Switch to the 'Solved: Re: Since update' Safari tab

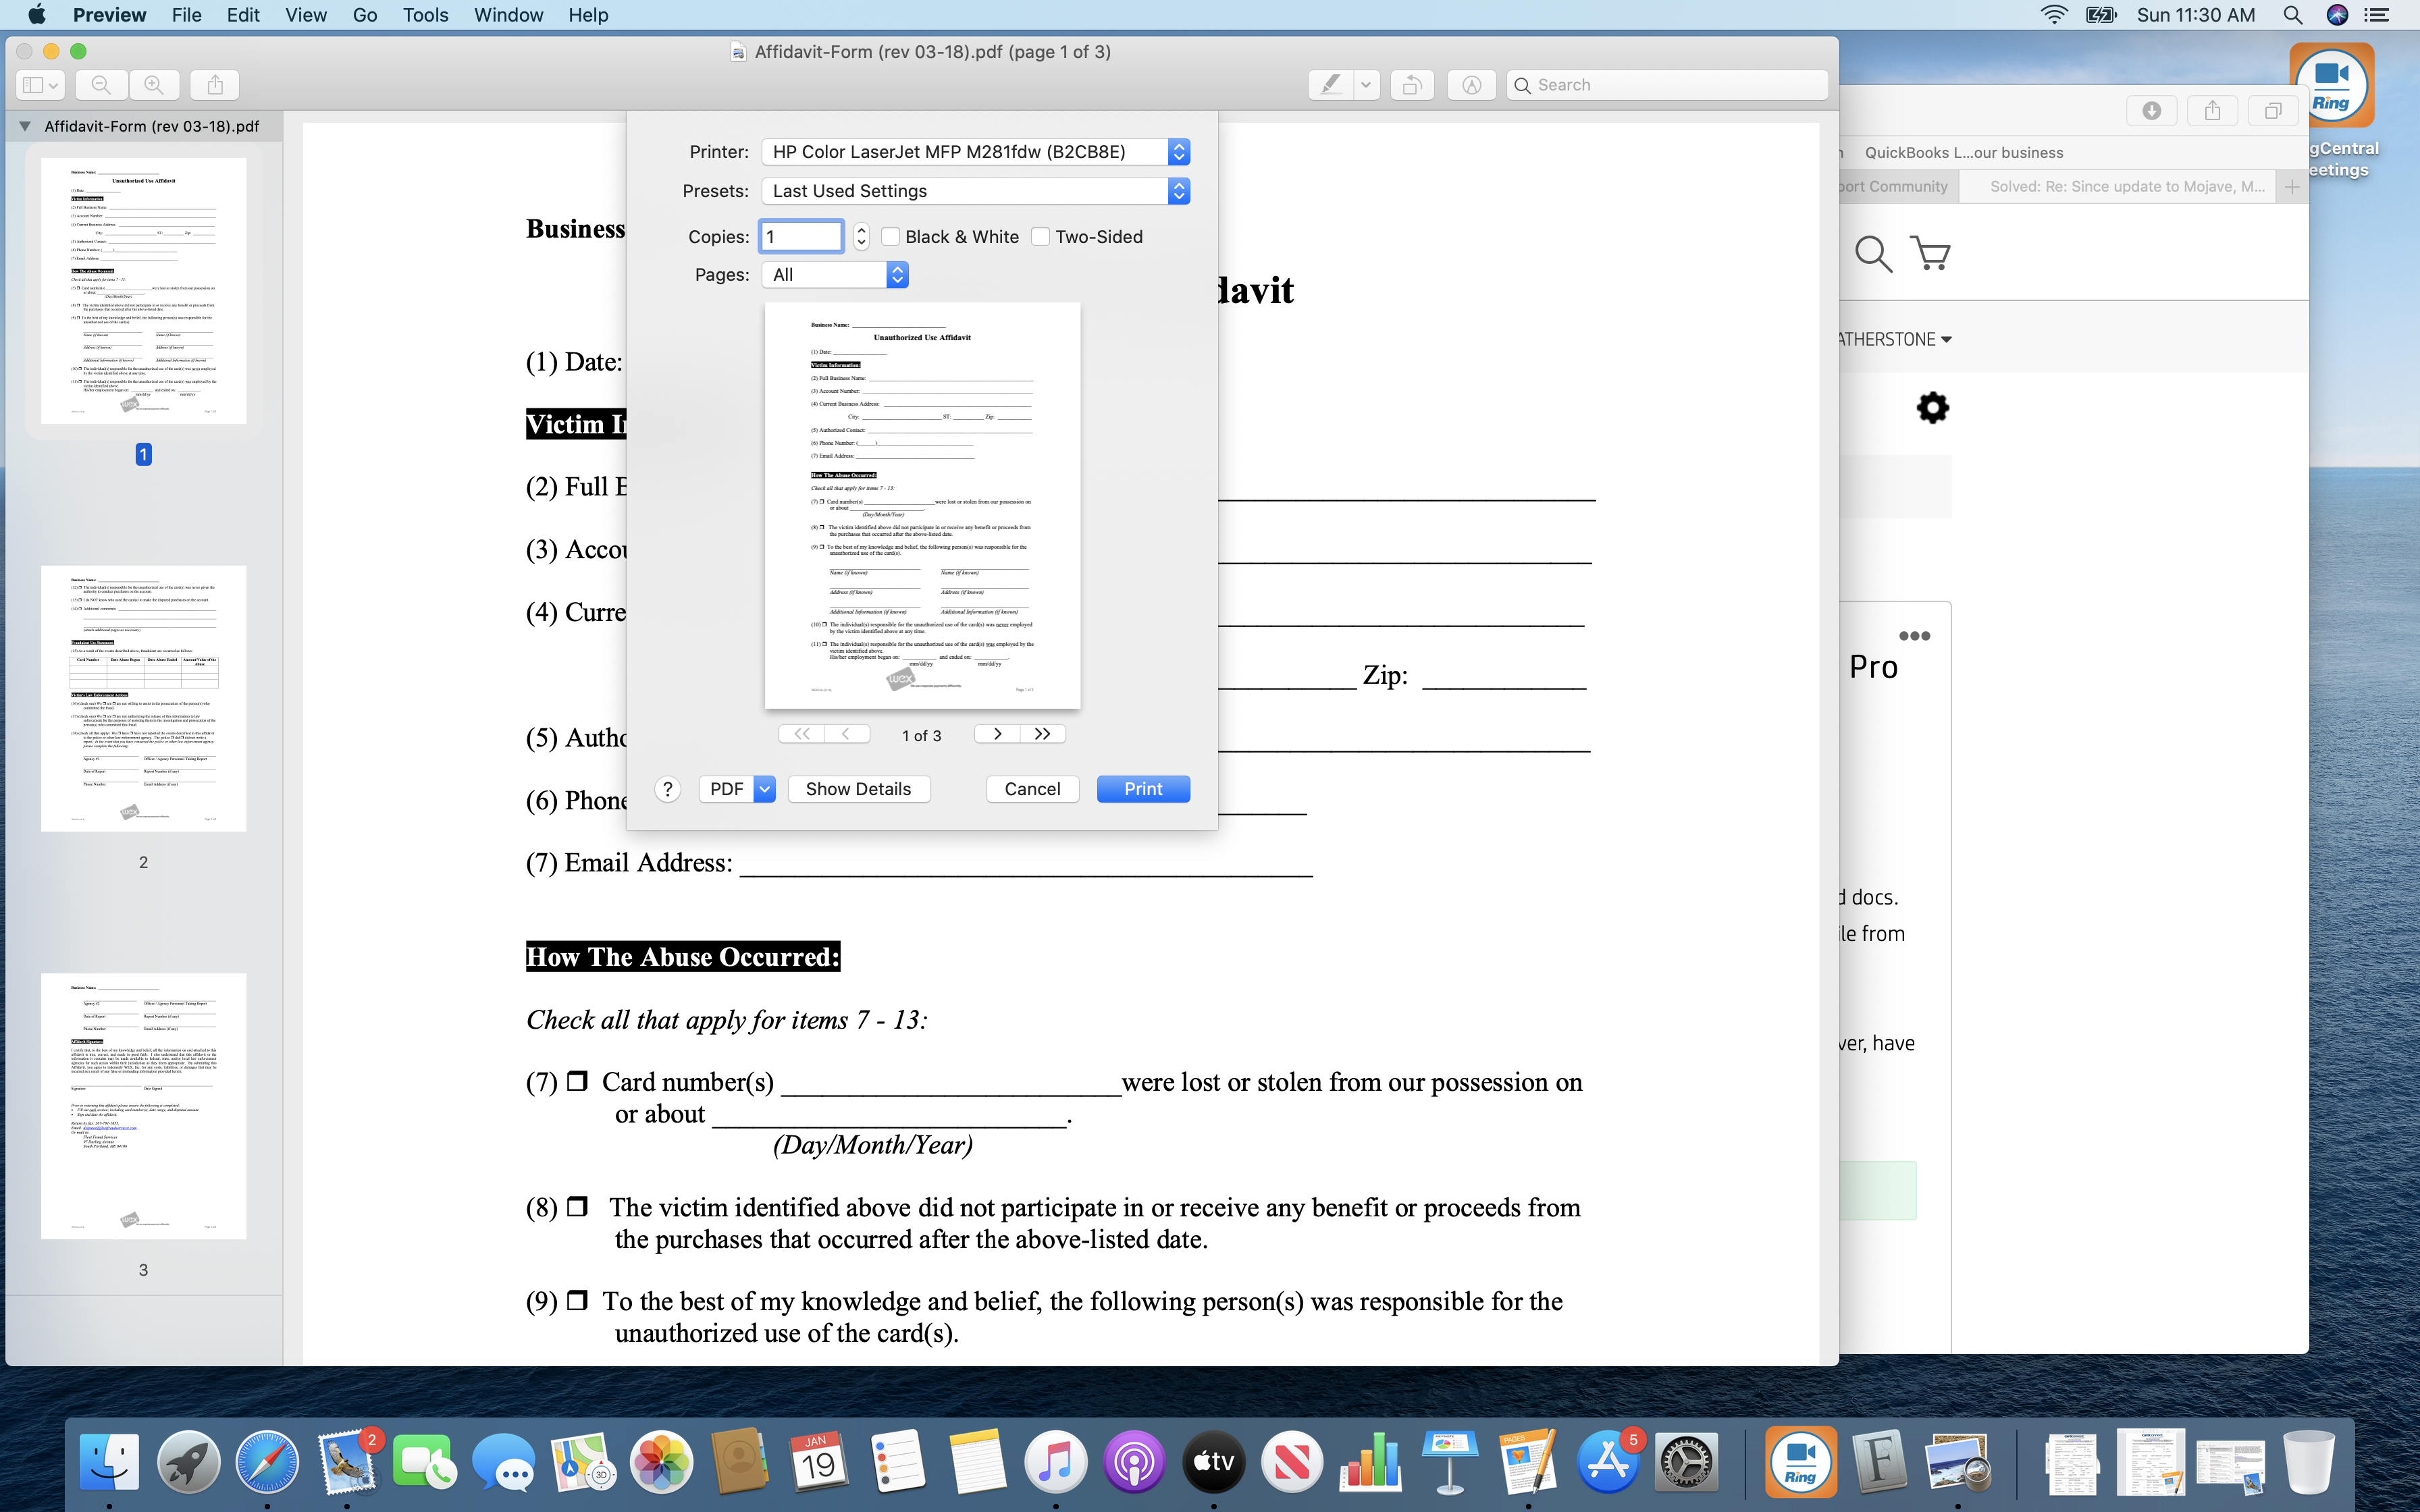coord(2117,187)
